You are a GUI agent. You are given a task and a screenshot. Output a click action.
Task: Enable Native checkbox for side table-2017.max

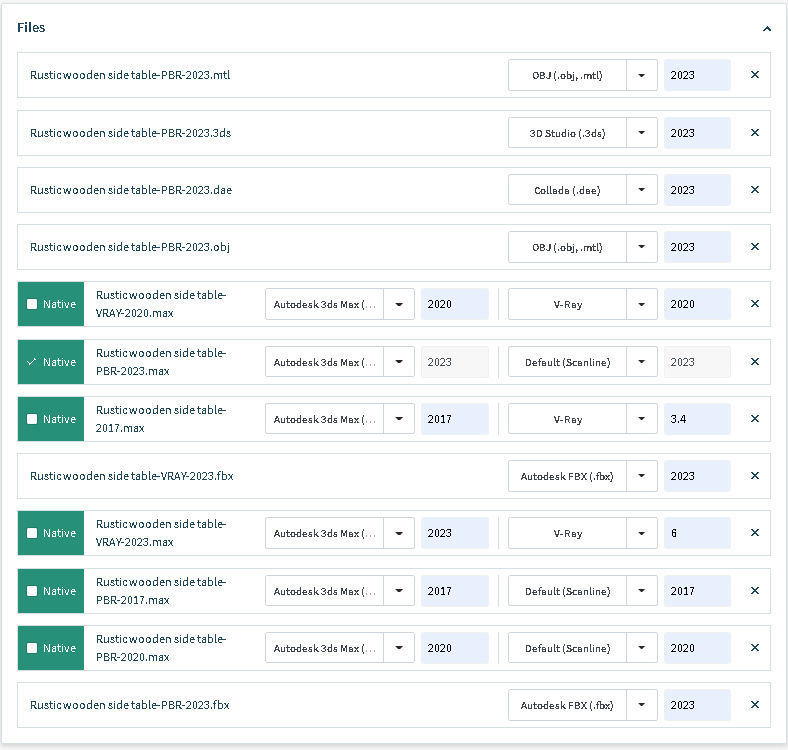click(32, 419)
